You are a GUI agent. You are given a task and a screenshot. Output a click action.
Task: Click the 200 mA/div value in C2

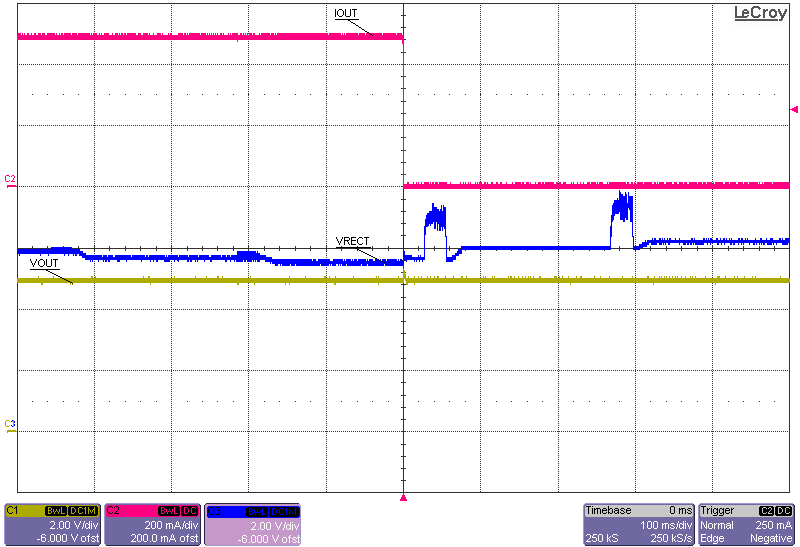tap(171, 525)
